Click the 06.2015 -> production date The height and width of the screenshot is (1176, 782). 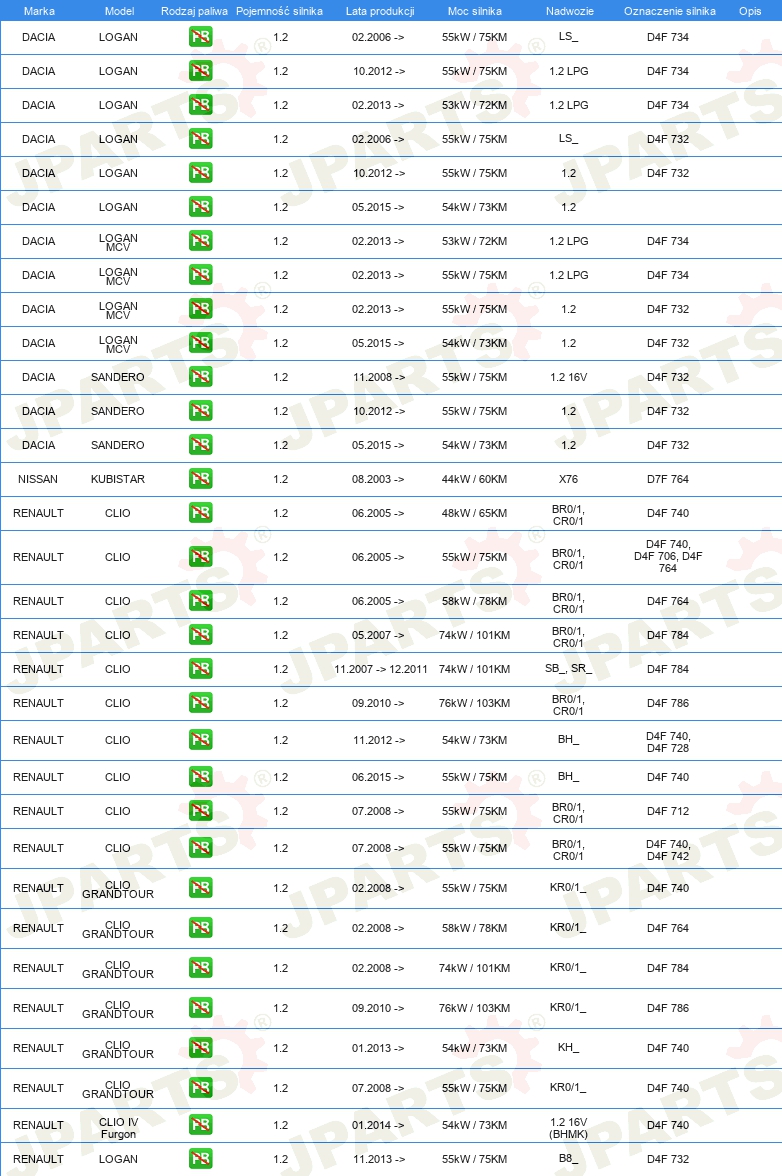[378, 777]
